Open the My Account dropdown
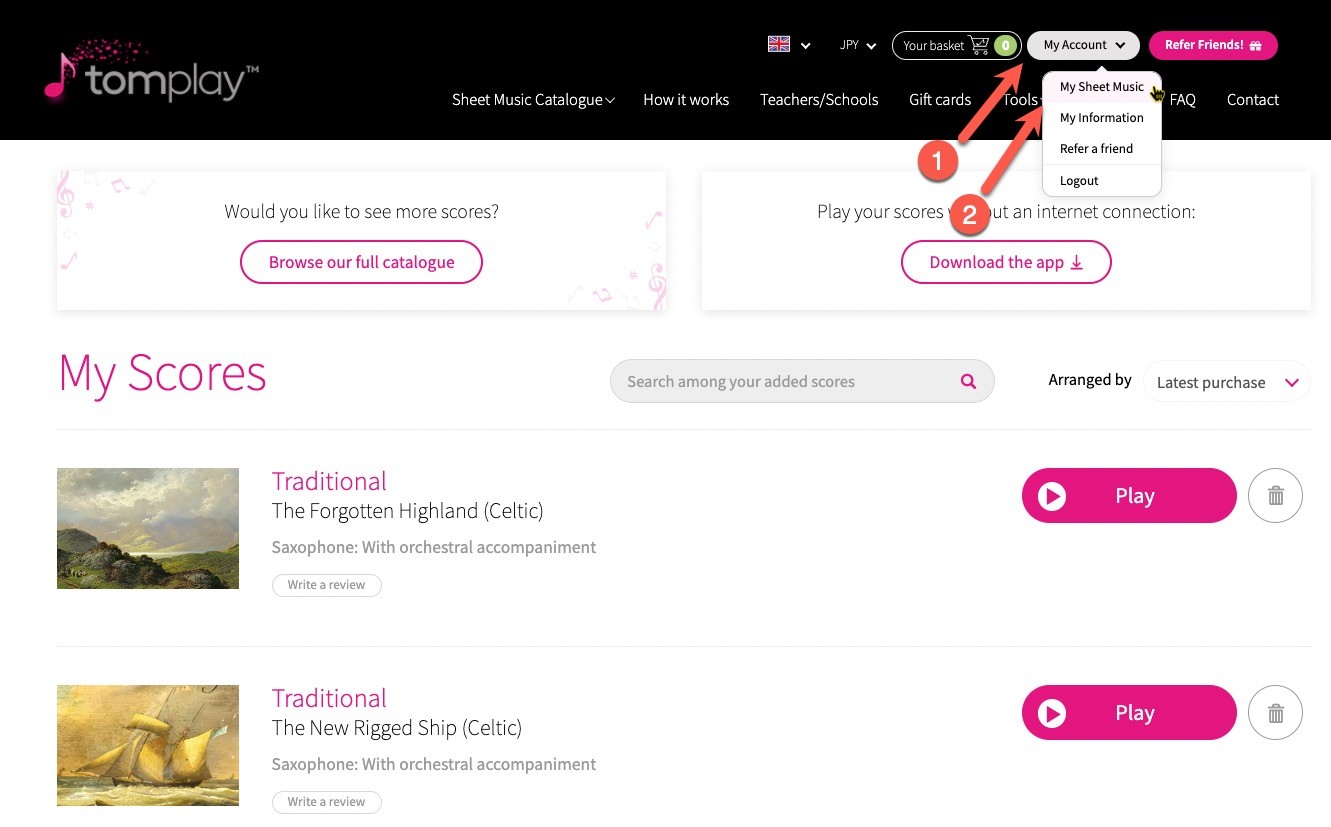Image resolution: width=1331 pixels, height=827 pixels. (x=1083, y=45)
